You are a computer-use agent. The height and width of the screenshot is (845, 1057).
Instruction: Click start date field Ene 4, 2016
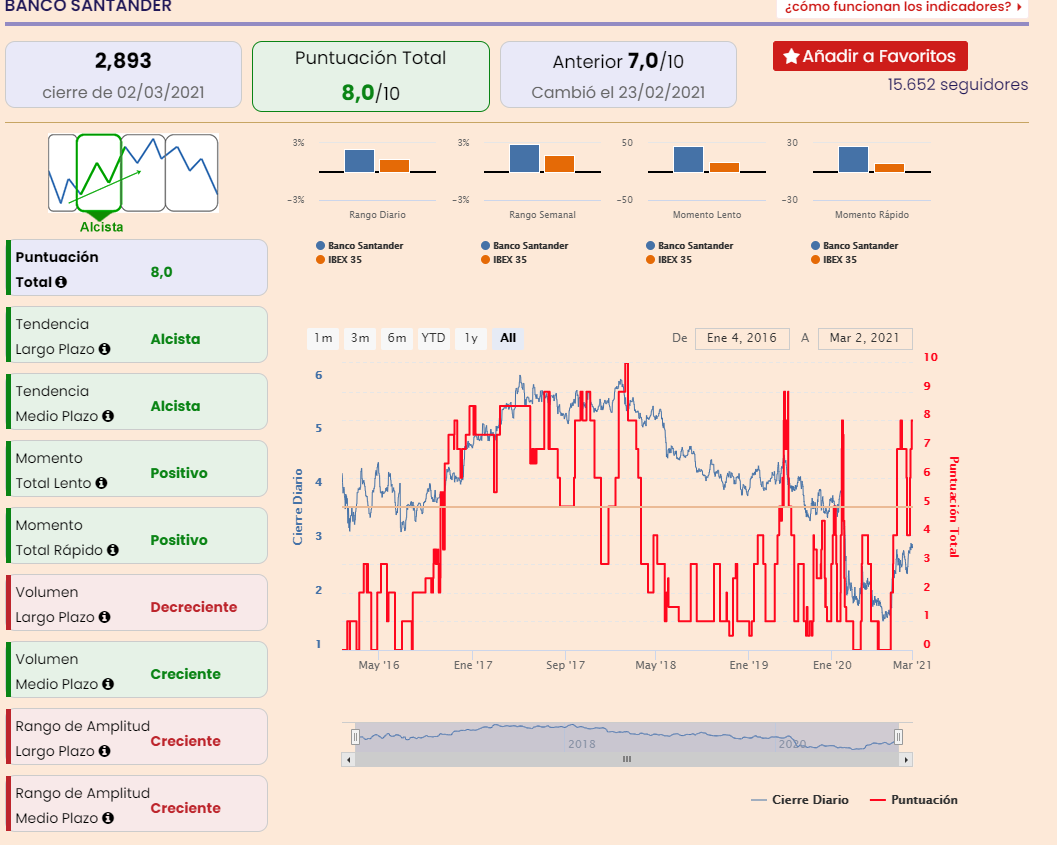[x=742, y=338]
